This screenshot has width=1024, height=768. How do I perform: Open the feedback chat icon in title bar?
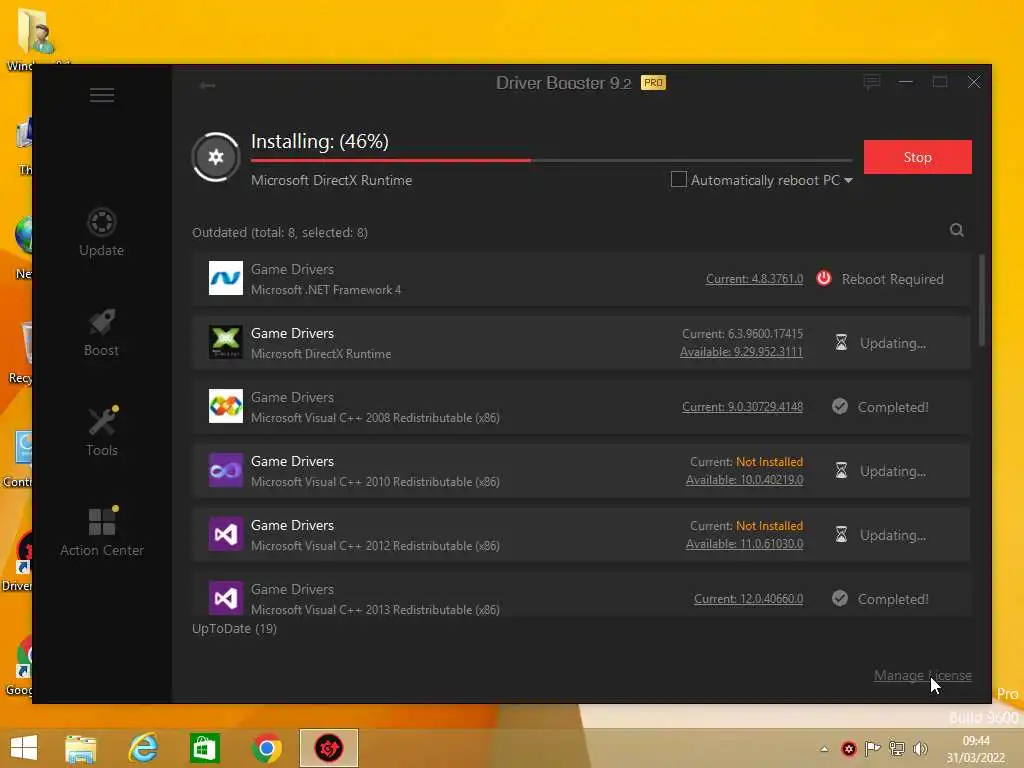871,82
